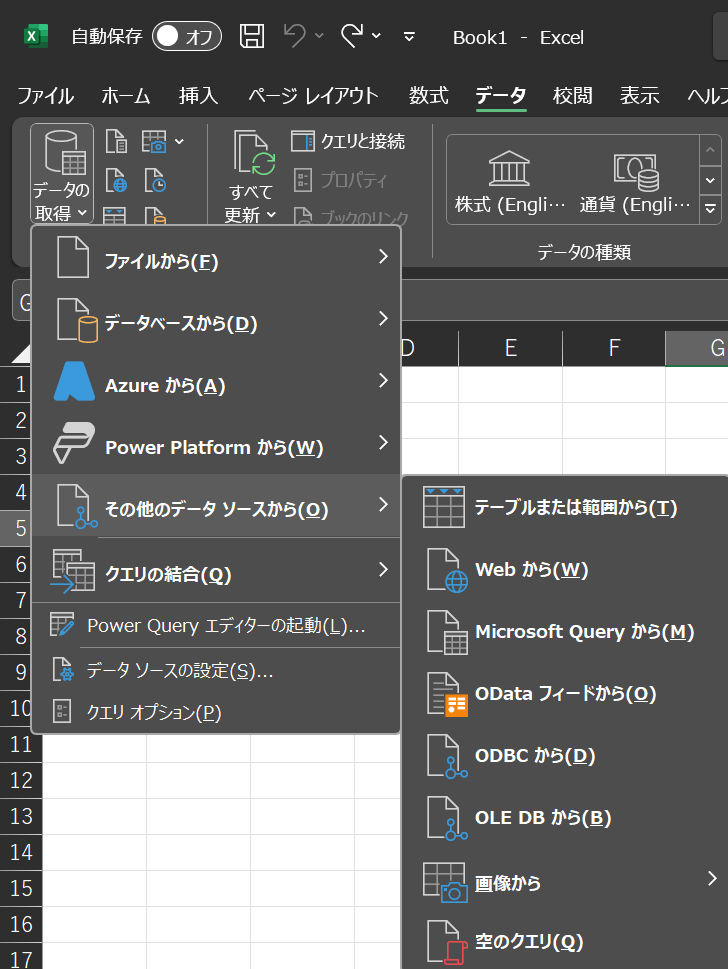Open クエリ オプション(P)
Viewport: 728px width, 969px height.
(x=216, y=712)
